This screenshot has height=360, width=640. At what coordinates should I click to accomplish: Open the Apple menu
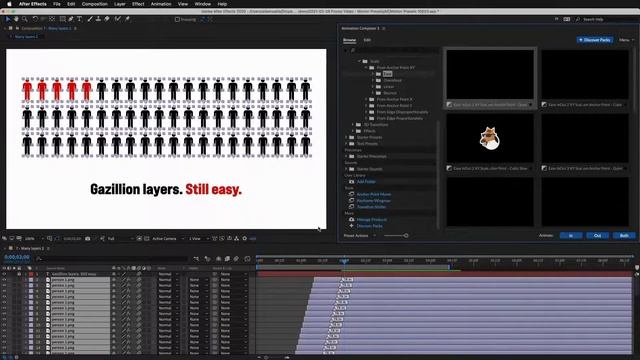(9, 4)
